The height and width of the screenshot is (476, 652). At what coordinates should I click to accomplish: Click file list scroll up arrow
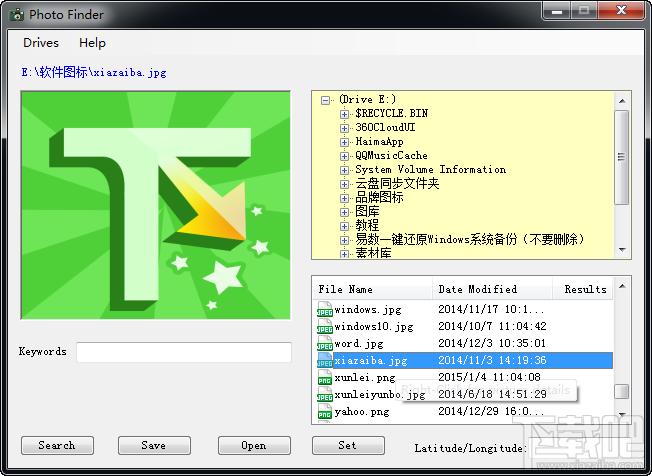coord(622,286)
